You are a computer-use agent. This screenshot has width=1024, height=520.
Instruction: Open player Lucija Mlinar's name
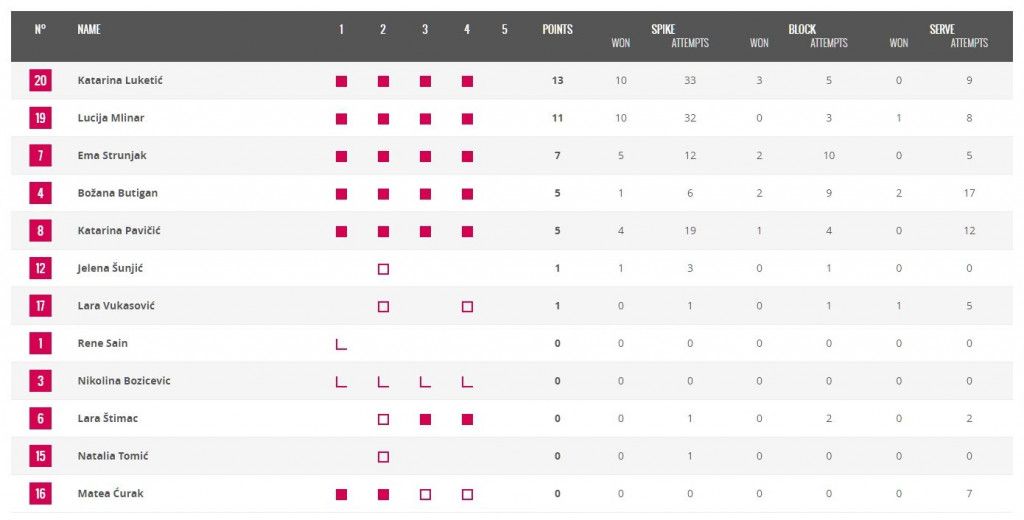tap(111, 118)
